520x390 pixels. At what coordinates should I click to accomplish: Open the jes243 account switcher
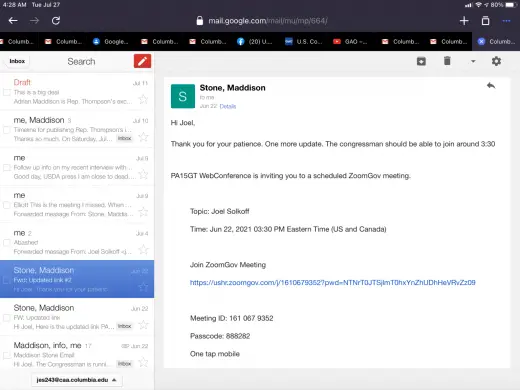(x=77, y=380)
